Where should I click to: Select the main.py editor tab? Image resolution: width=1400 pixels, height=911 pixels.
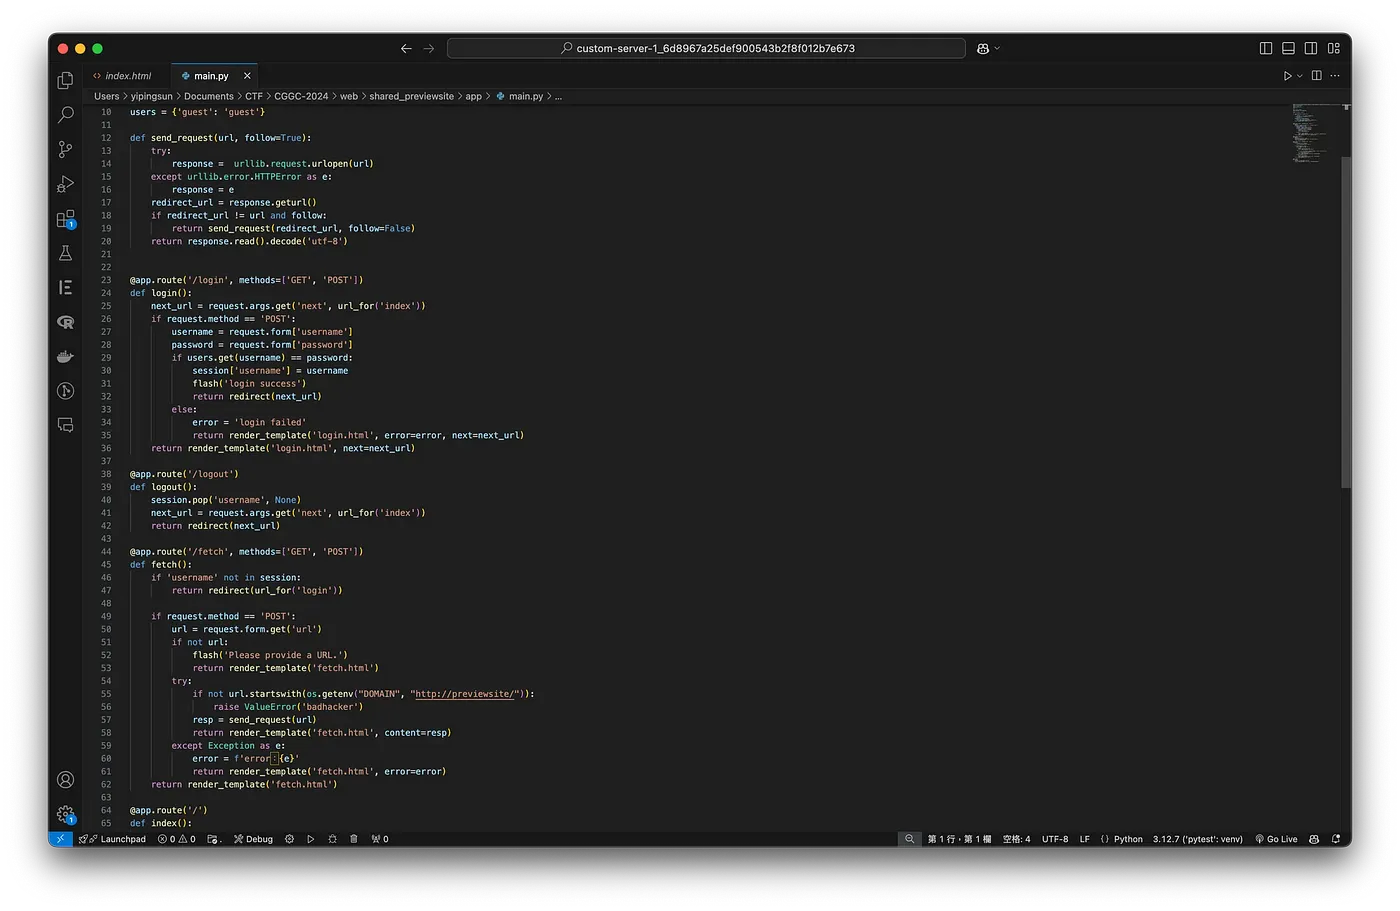coord(211,76)
